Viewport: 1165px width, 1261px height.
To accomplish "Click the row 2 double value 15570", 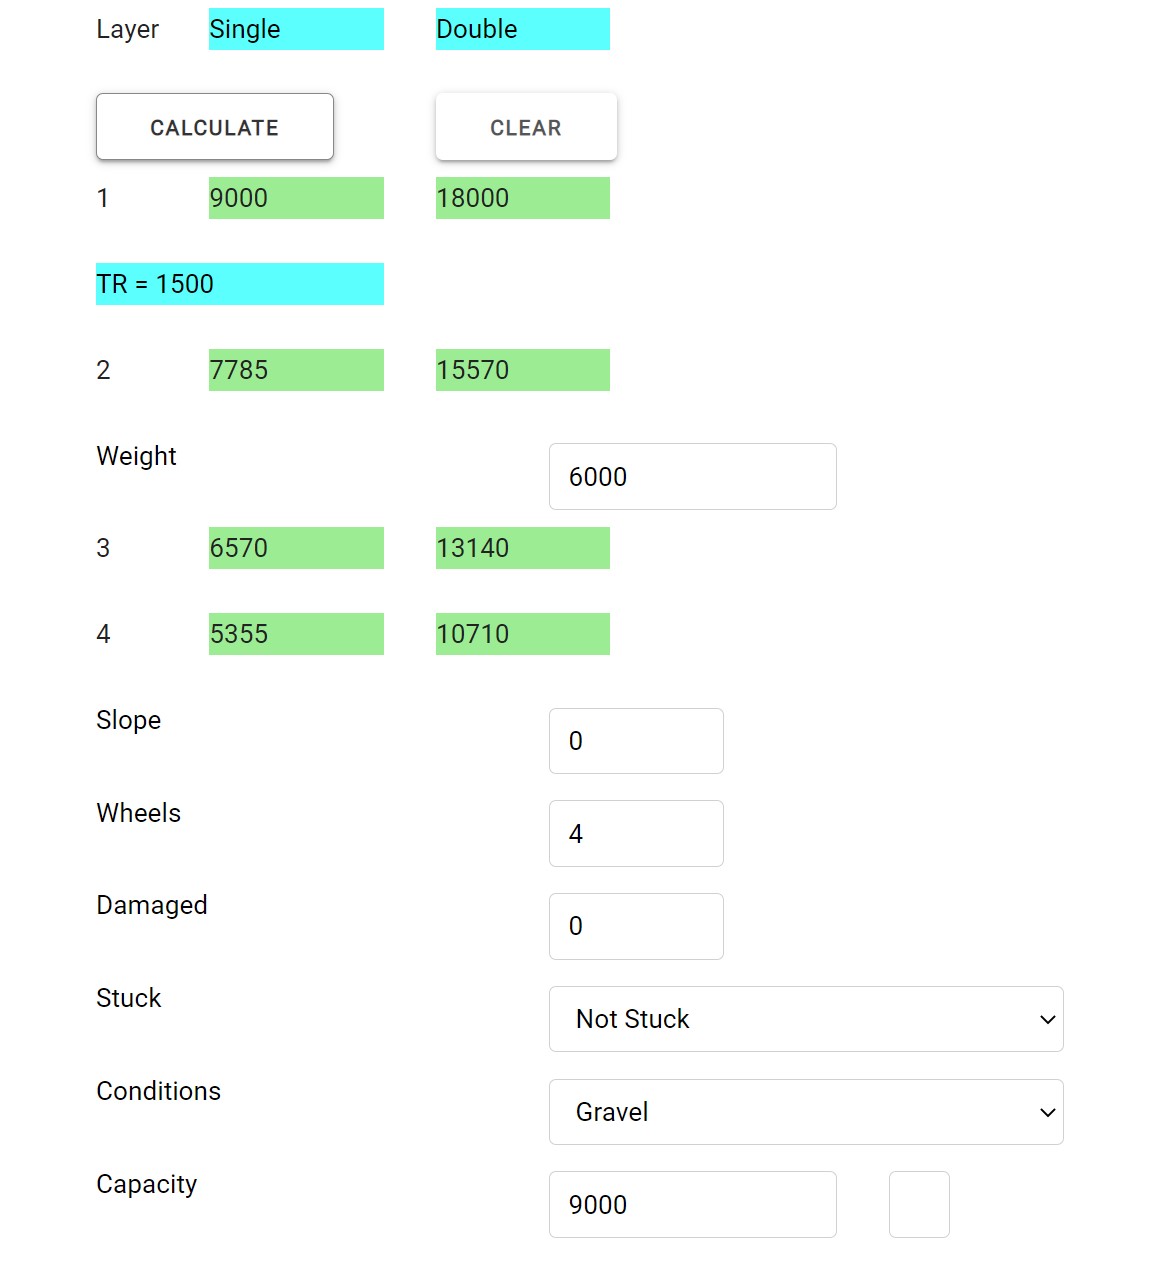I will pos(522,370).
